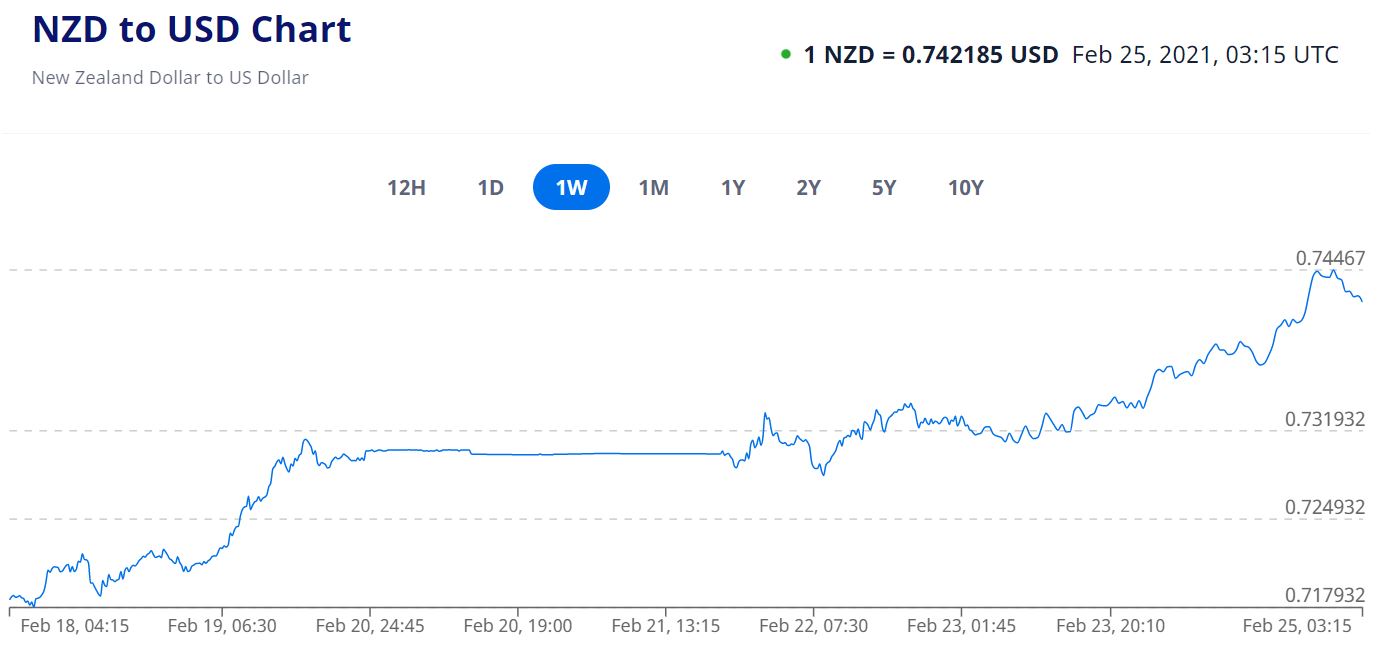Click the Feb 22, 07:30 axis marker
The image size is (1383, 654).
tap(813, 626)
